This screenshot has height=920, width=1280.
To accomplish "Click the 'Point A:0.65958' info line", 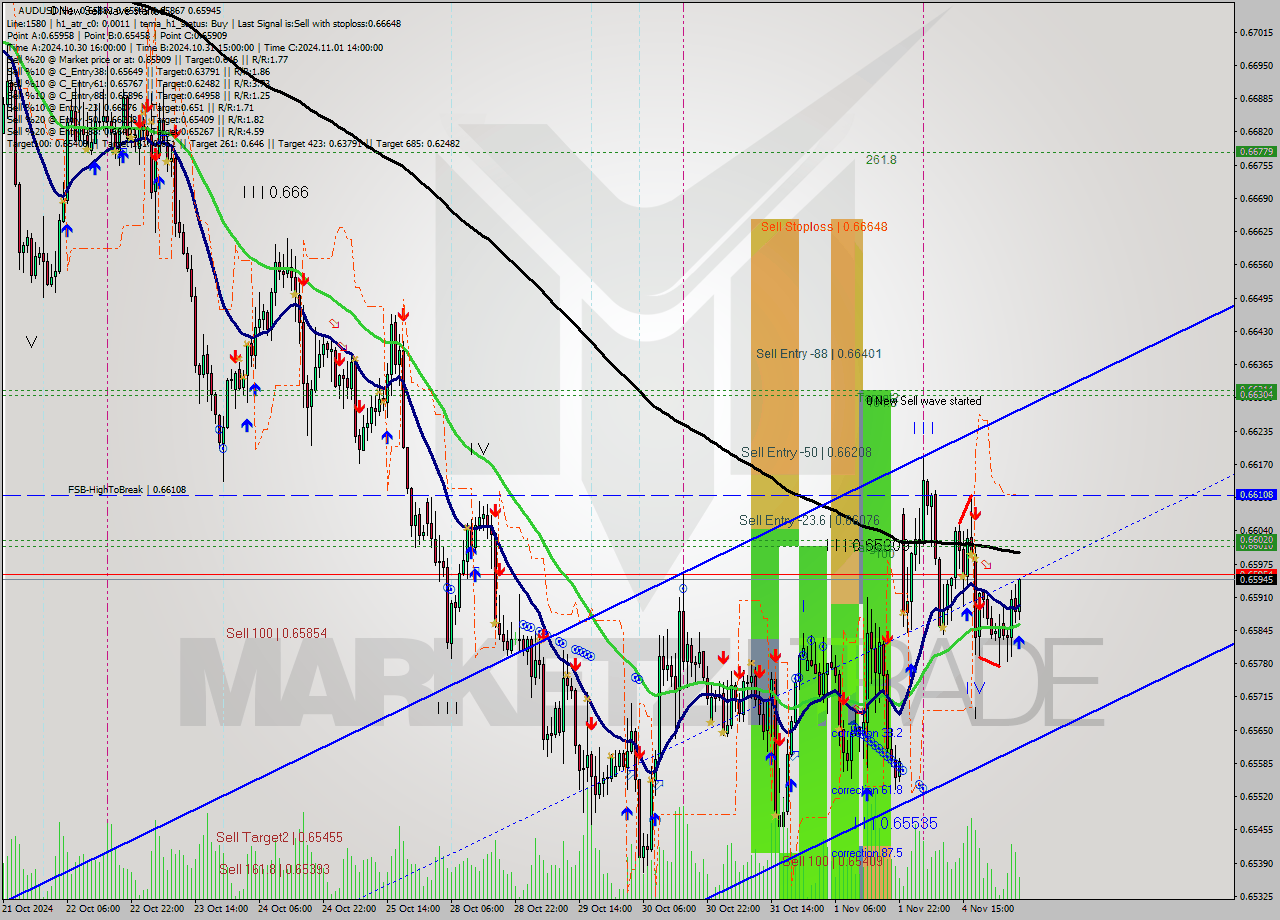I will coord(40,36).
